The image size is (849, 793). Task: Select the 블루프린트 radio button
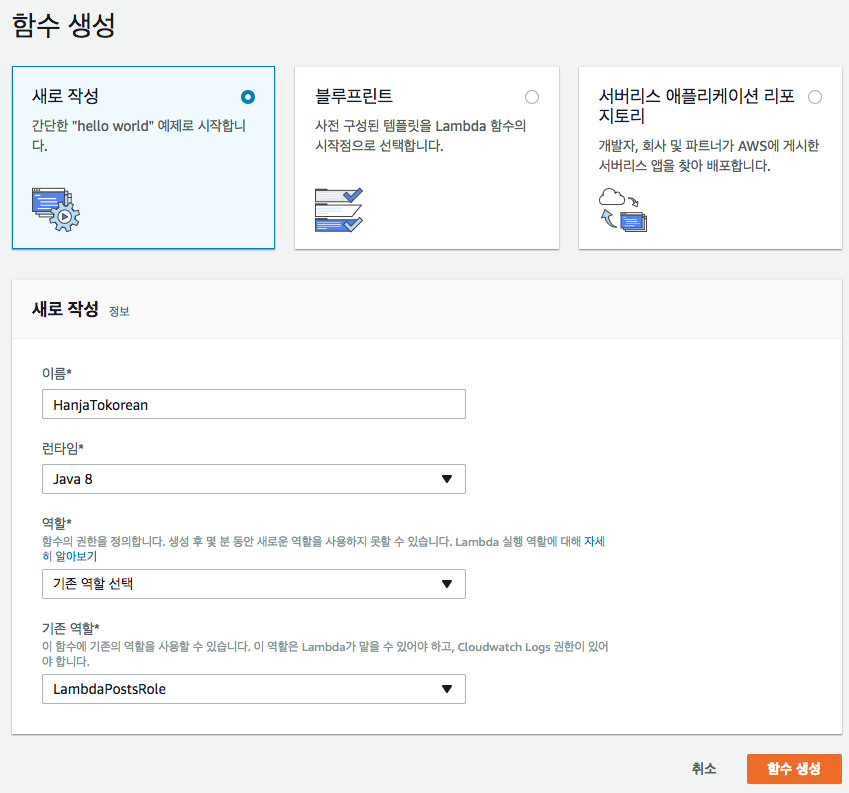(x=532, y=97)
